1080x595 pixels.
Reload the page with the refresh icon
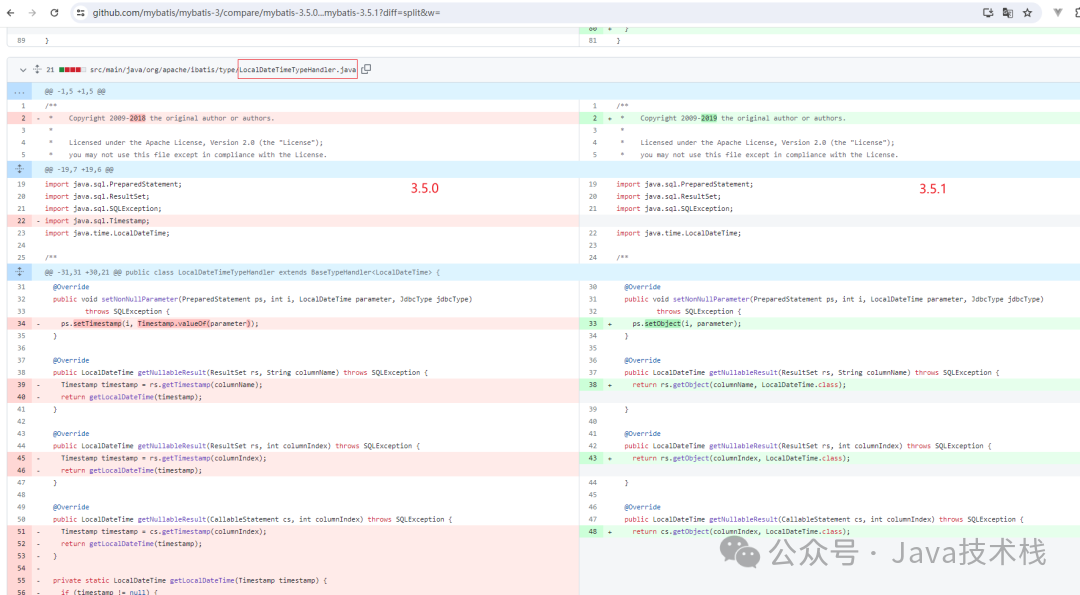pos(53,13)
